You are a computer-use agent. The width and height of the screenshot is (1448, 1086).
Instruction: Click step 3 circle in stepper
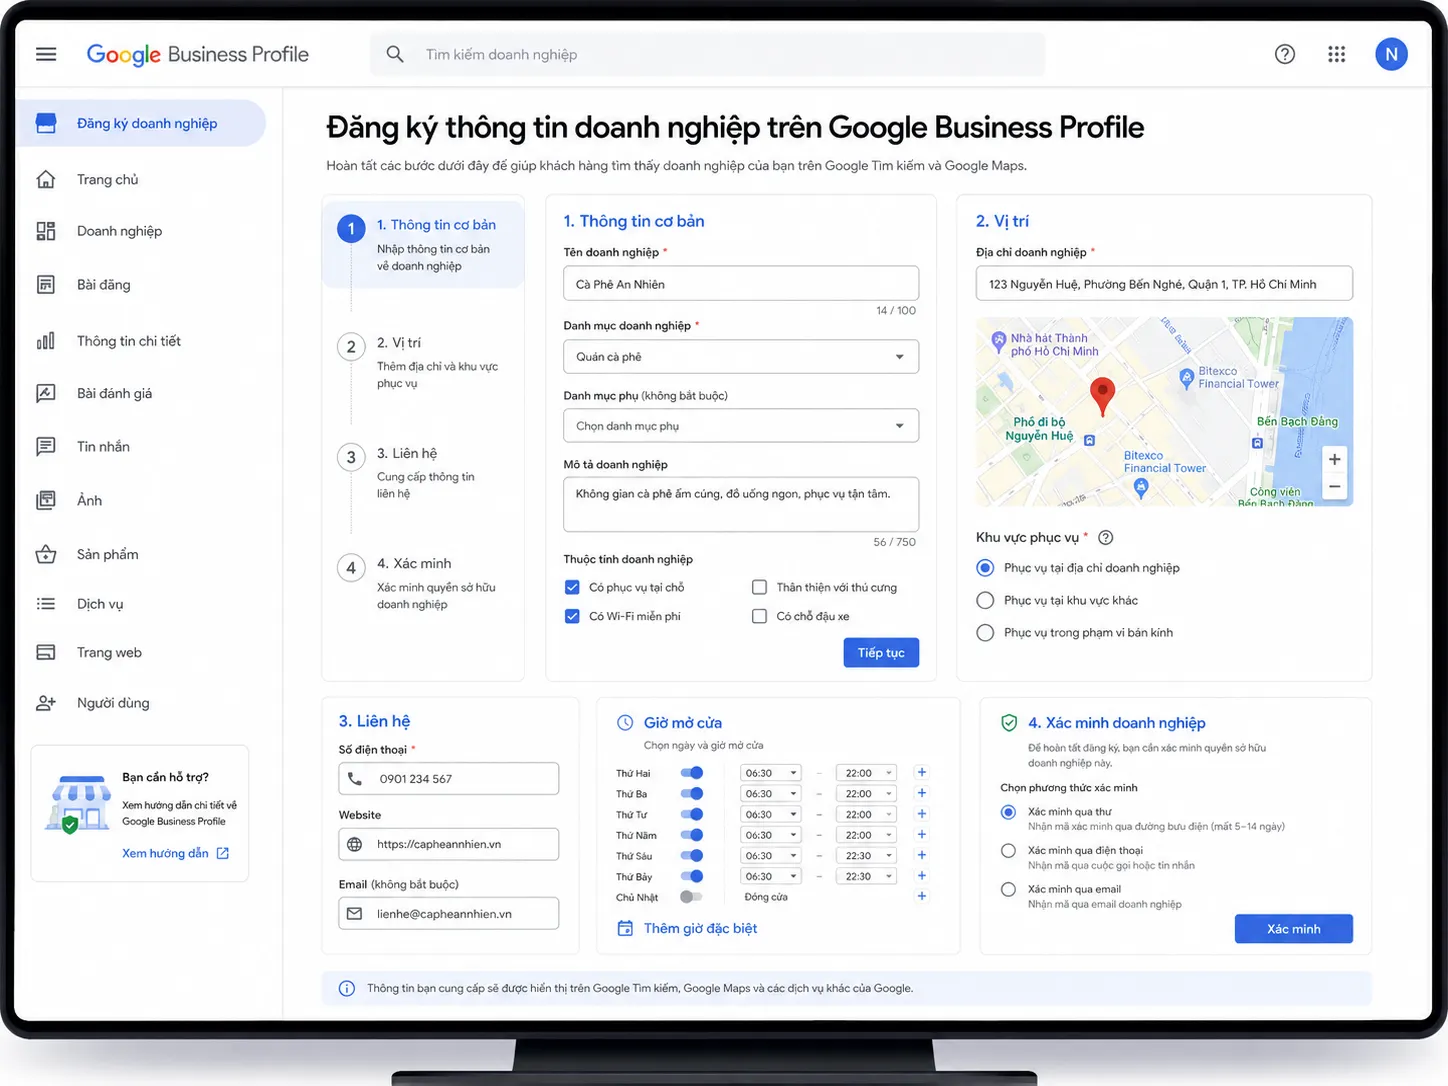350,457
